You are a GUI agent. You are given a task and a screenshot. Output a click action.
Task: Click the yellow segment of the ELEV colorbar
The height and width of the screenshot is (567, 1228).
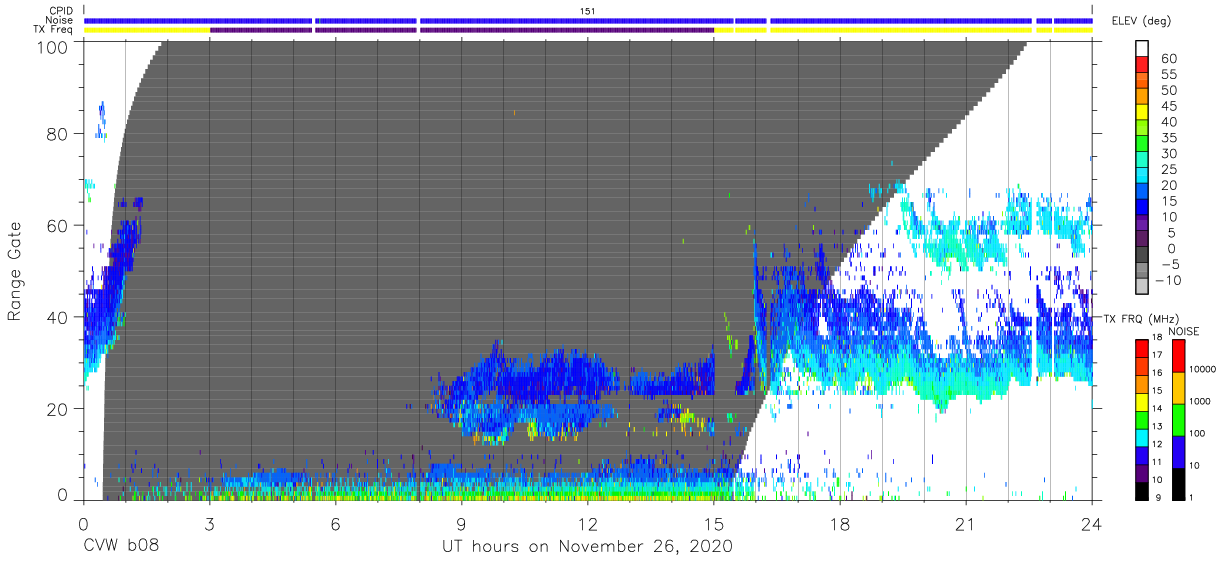point(1144,113)
